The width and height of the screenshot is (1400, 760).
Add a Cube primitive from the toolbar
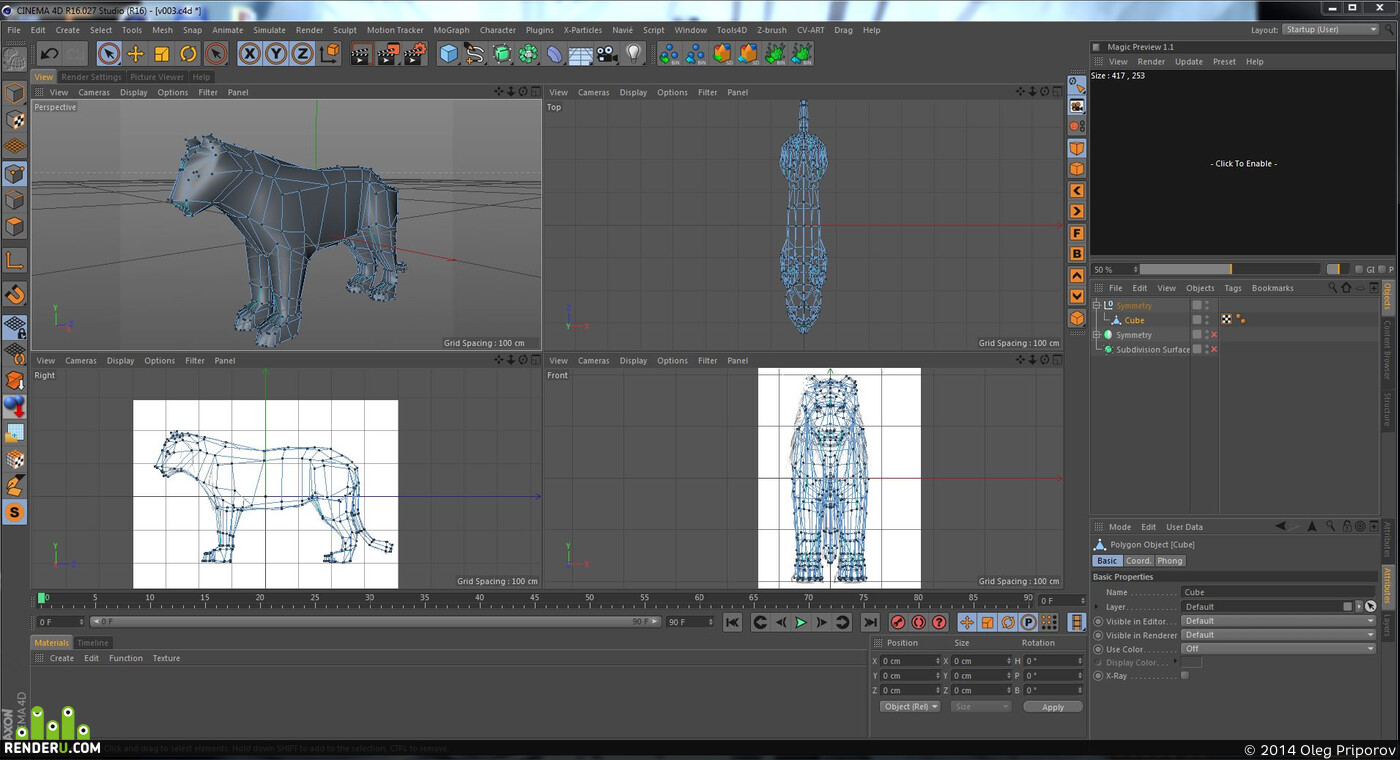click(449, 54)
